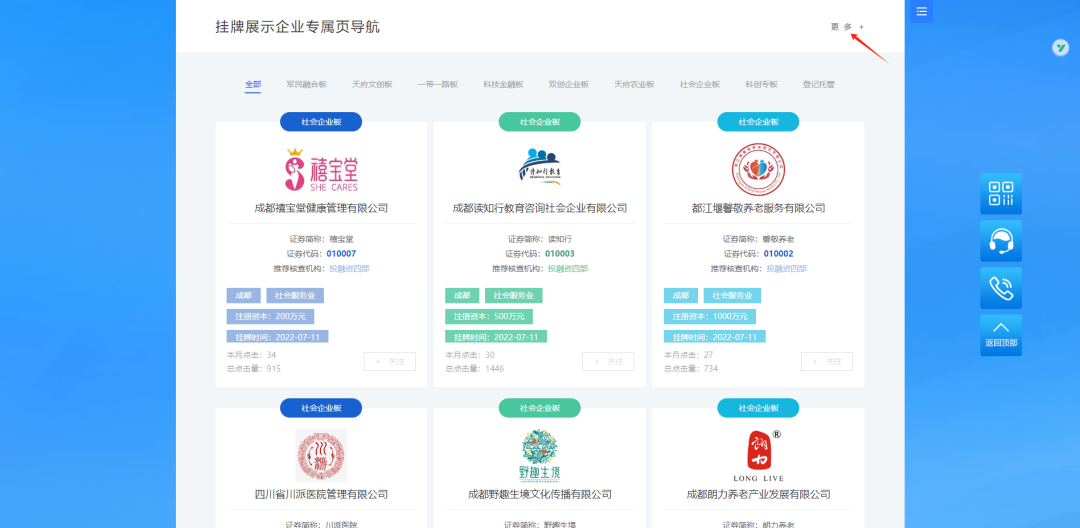
Task: Click 更多 + link in header
Action: 847,27
